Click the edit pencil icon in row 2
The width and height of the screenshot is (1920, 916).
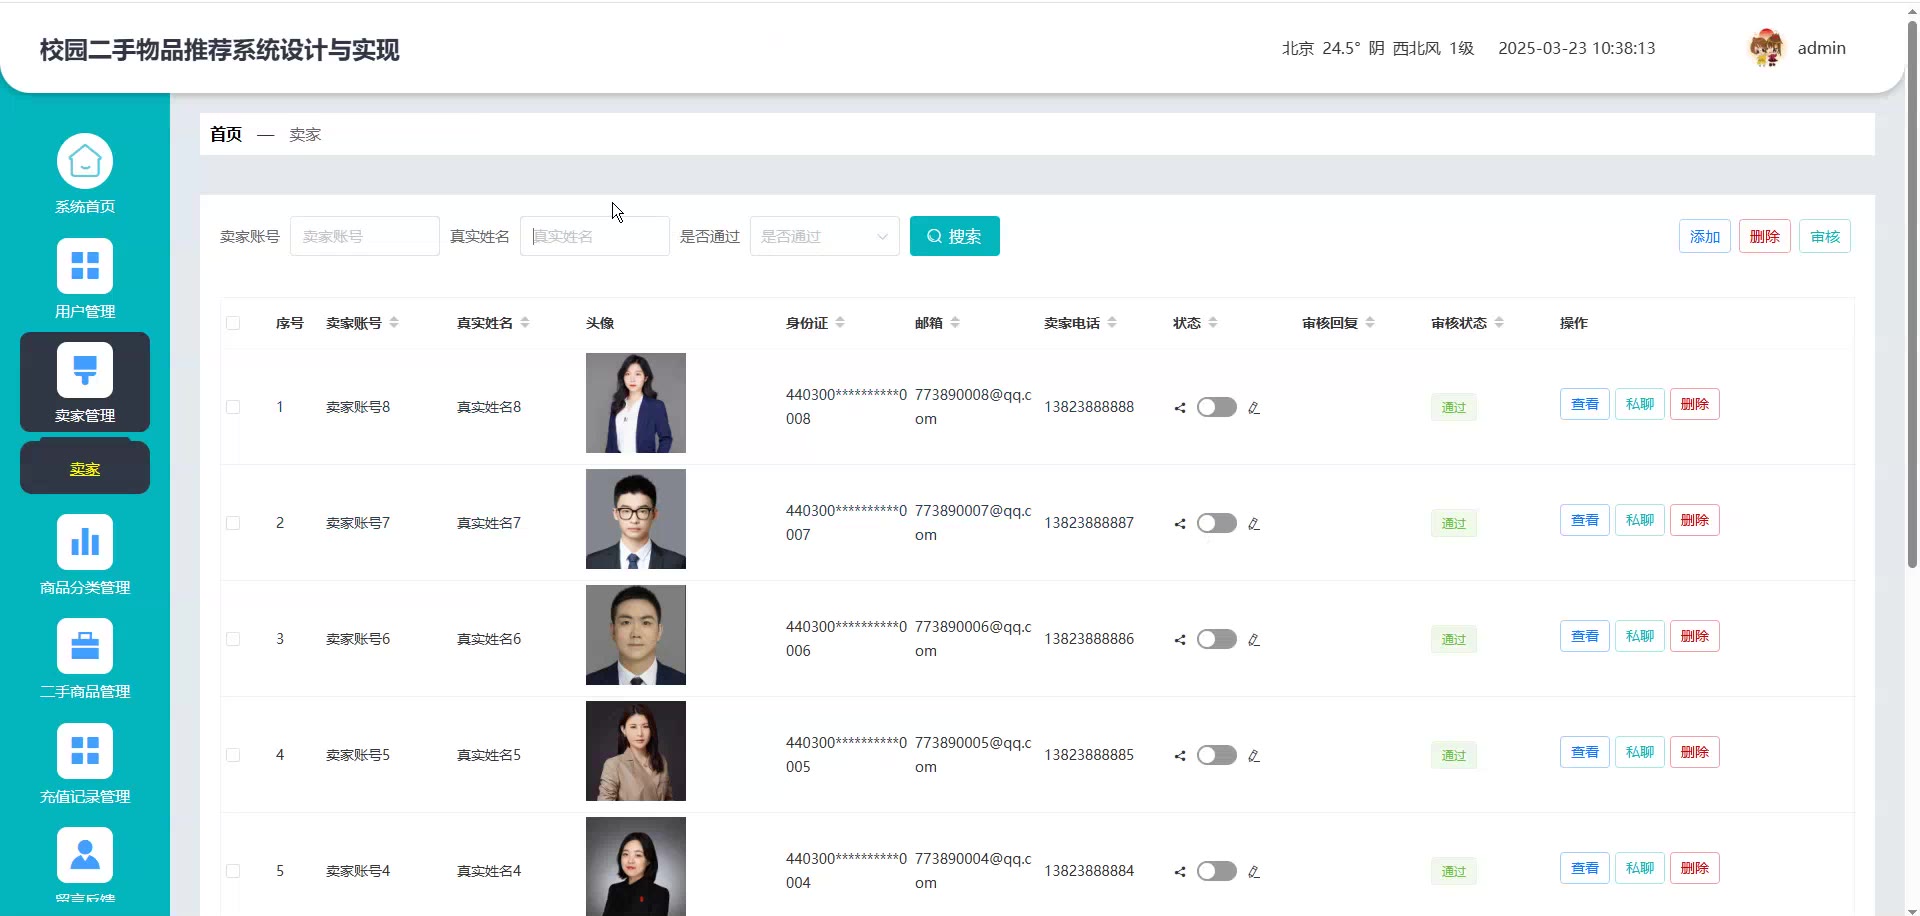pyautogui.click(x=1254, y=524)
